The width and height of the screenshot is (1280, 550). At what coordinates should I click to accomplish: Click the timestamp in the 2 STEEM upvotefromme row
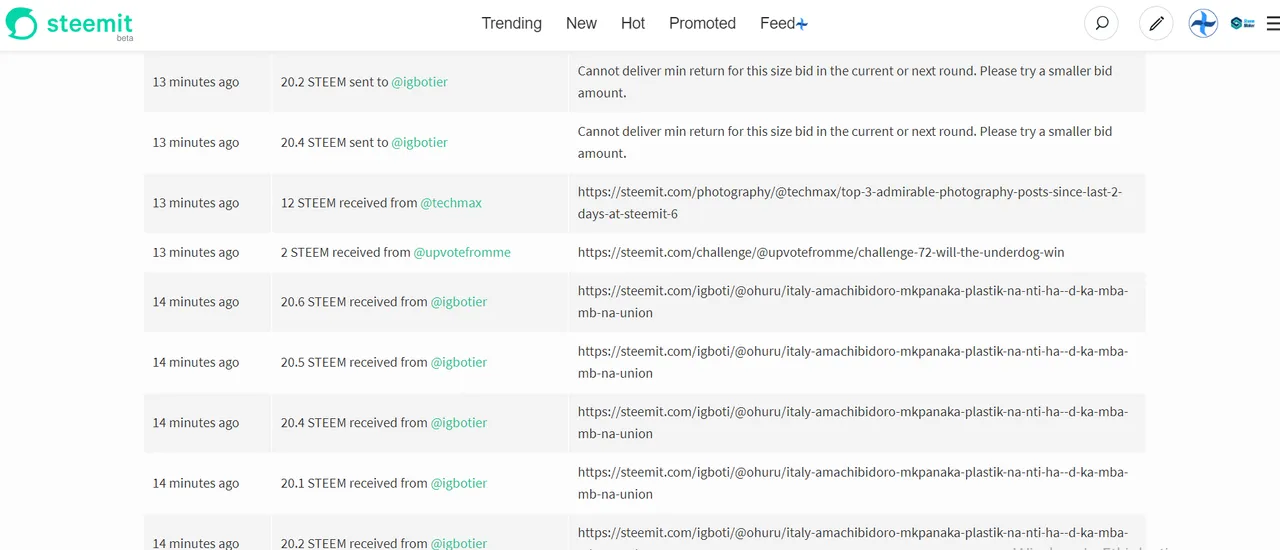click(x=196, y=252)
